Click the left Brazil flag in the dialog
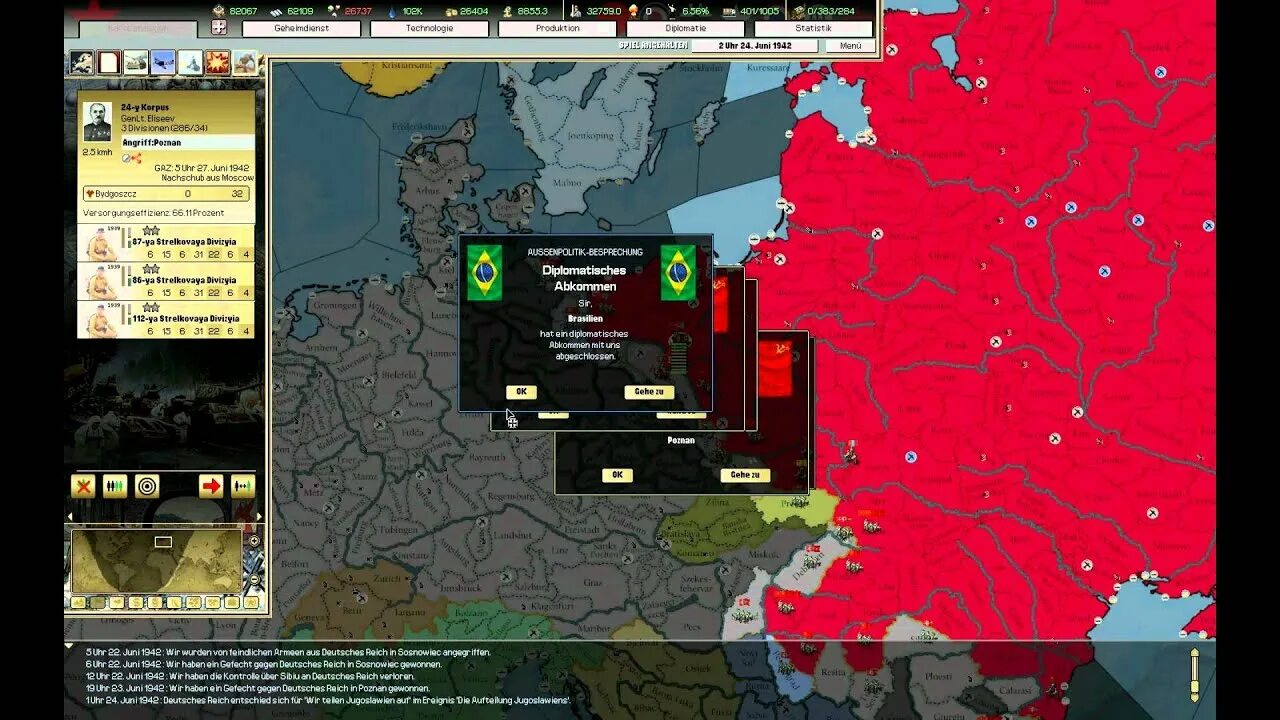1280x720 pixels. (x=485, y=272)
